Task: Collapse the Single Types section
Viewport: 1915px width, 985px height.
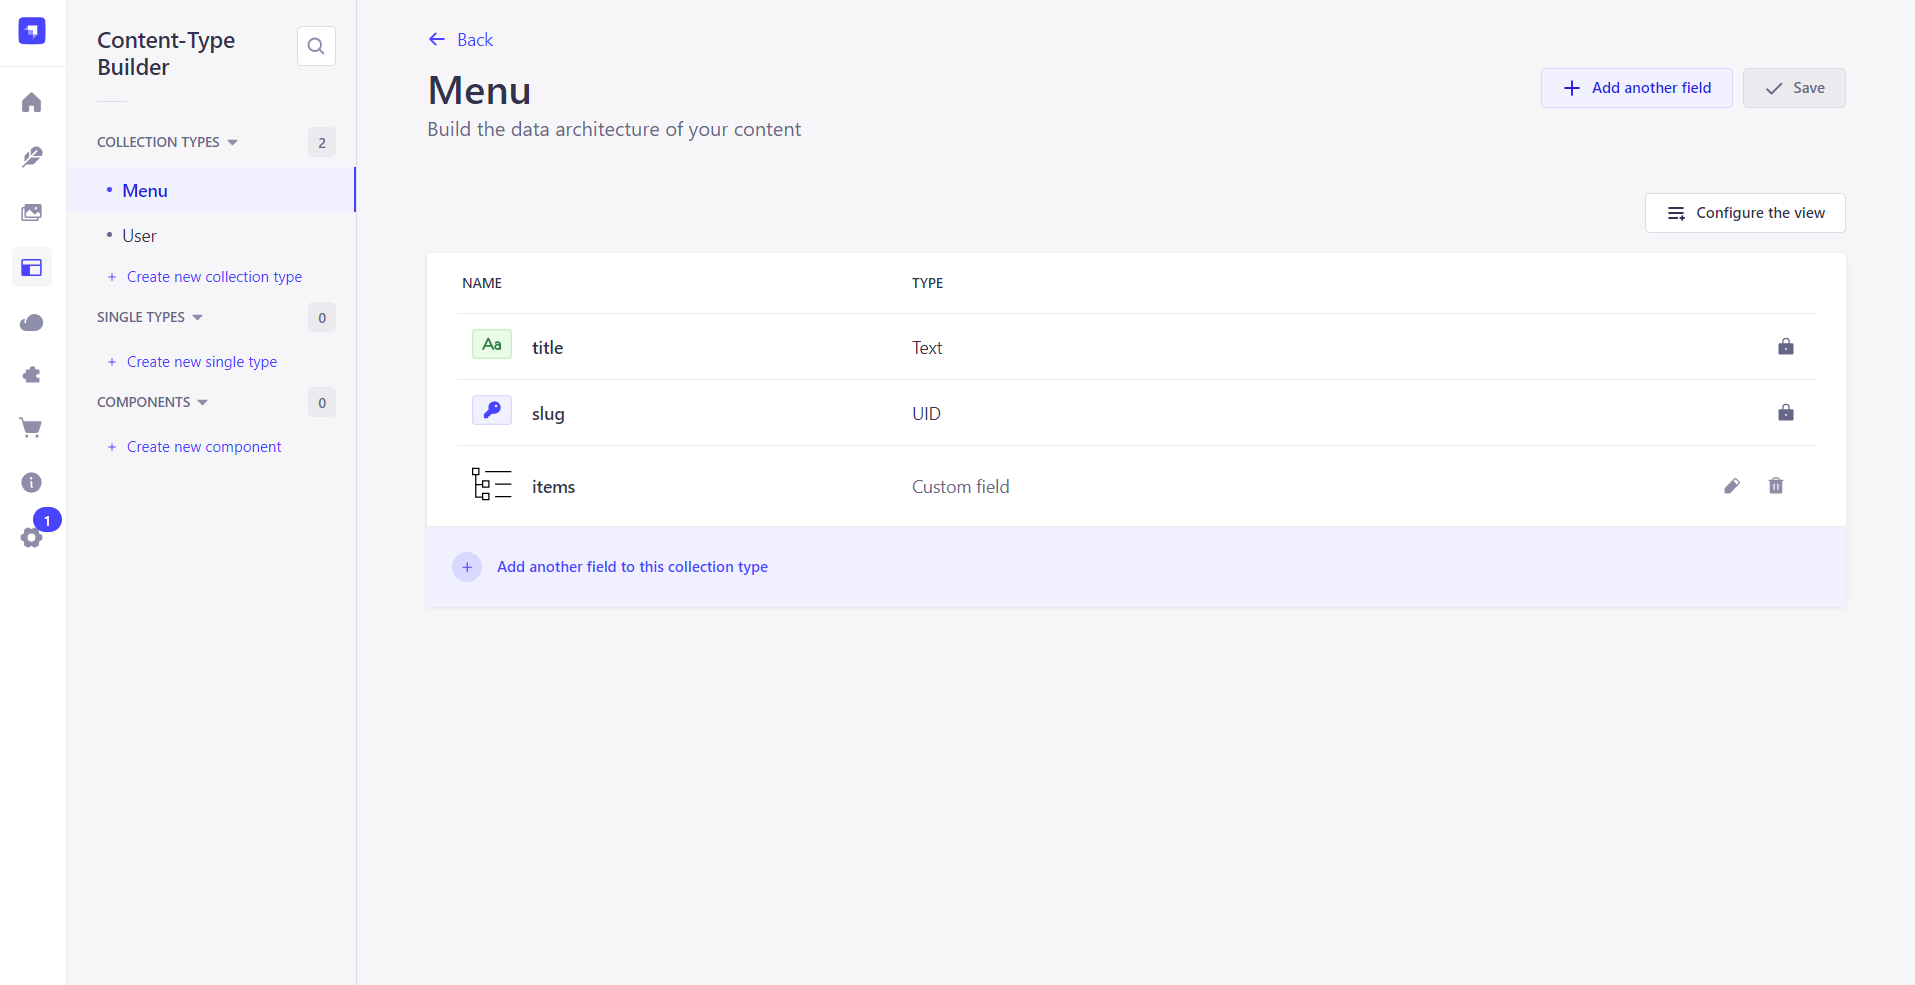Action: (x=150, y=317)
